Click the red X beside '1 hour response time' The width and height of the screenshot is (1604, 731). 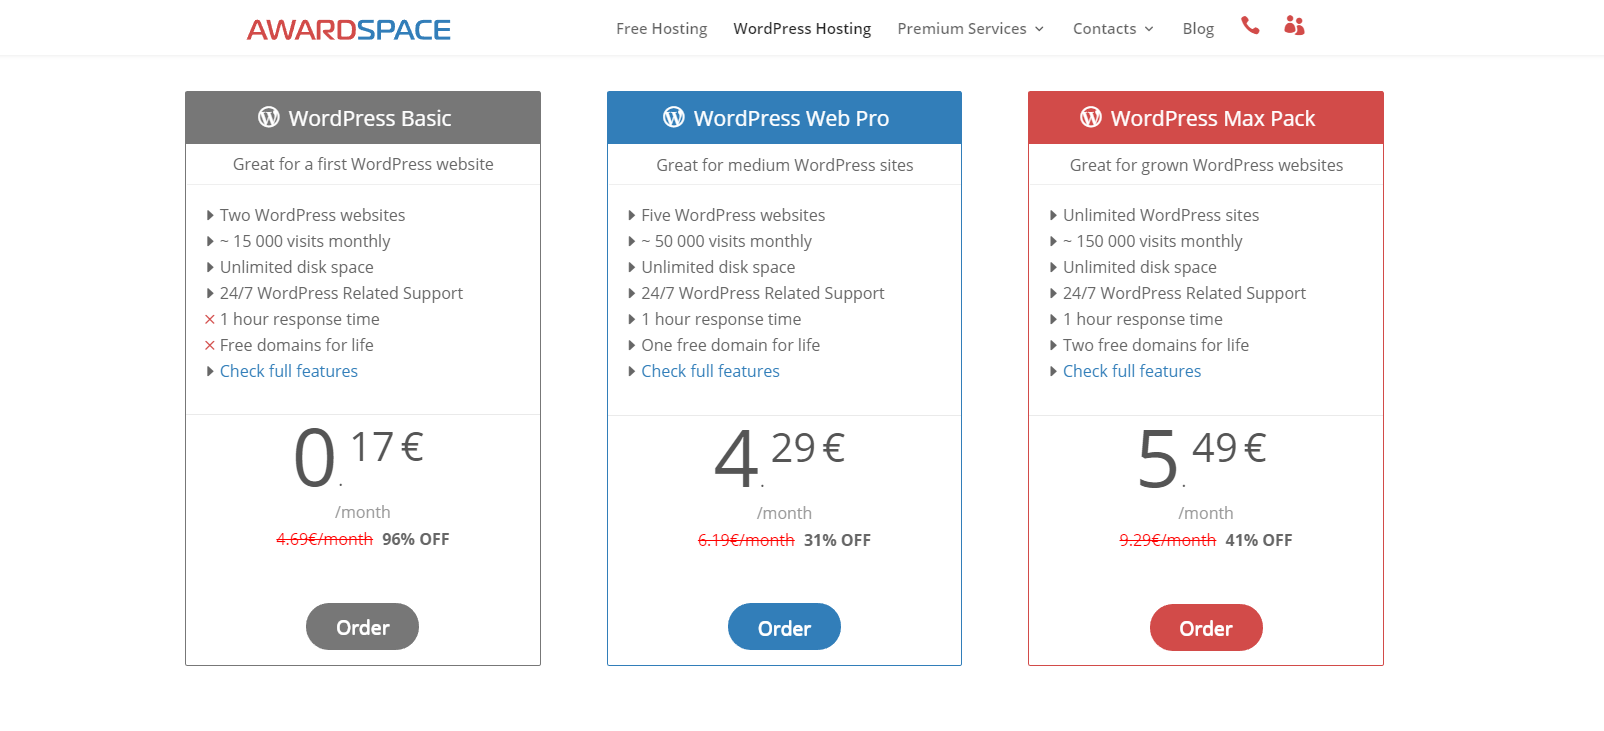coord(209,319)
